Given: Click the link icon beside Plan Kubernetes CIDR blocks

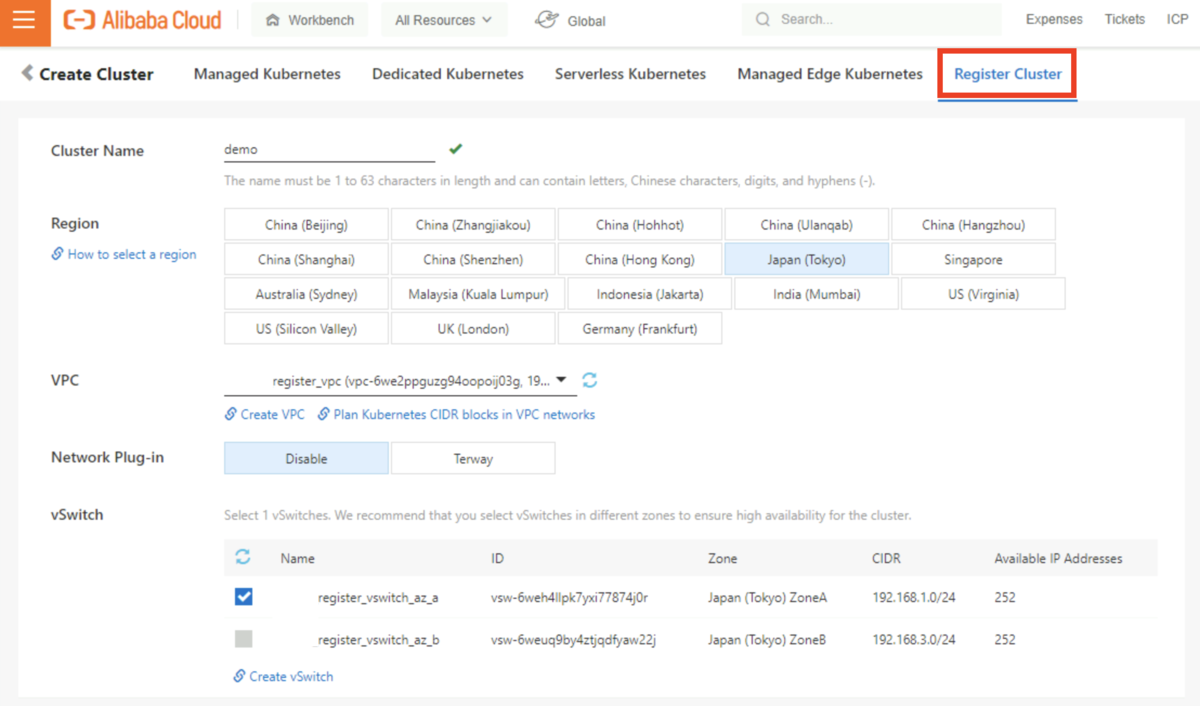Looking at the screenshot, I should pos(324,414).
